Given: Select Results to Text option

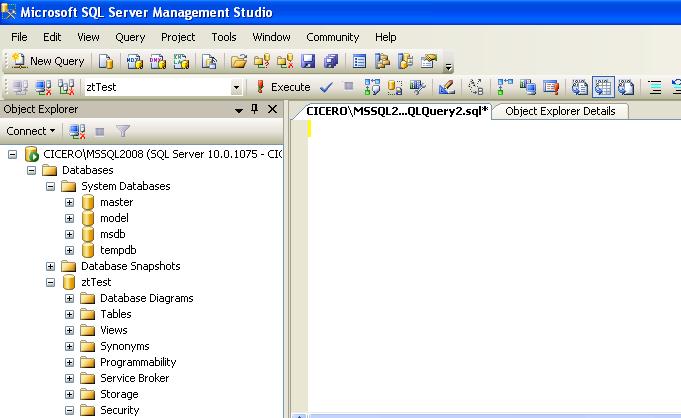Looking at the screenshot, I should tap(579, 87).
